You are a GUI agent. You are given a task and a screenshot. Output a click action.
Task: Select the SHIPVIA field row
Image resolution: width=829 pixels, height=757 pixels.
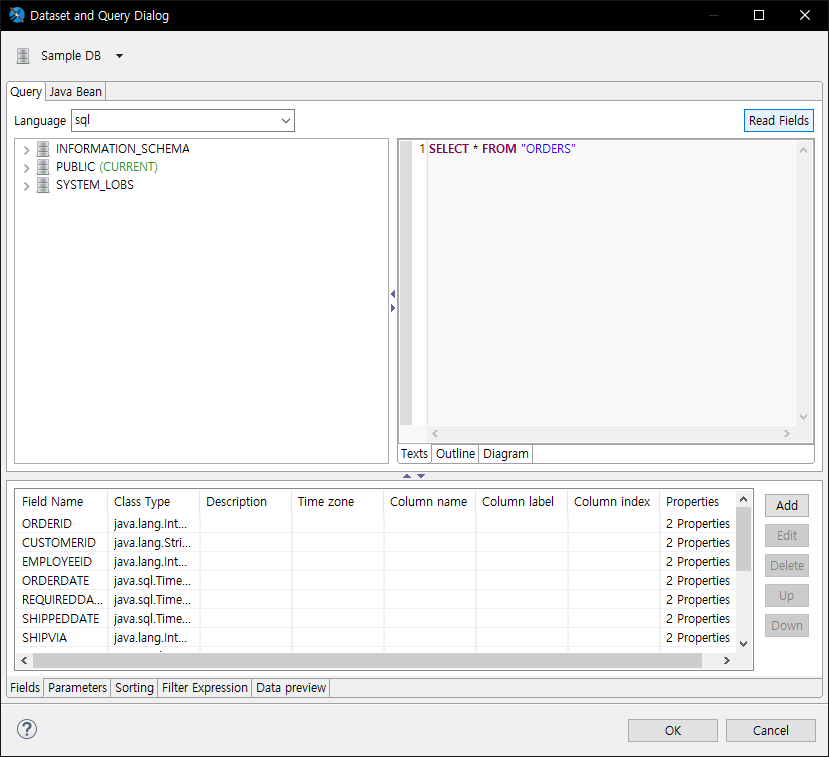pos(376,638)
